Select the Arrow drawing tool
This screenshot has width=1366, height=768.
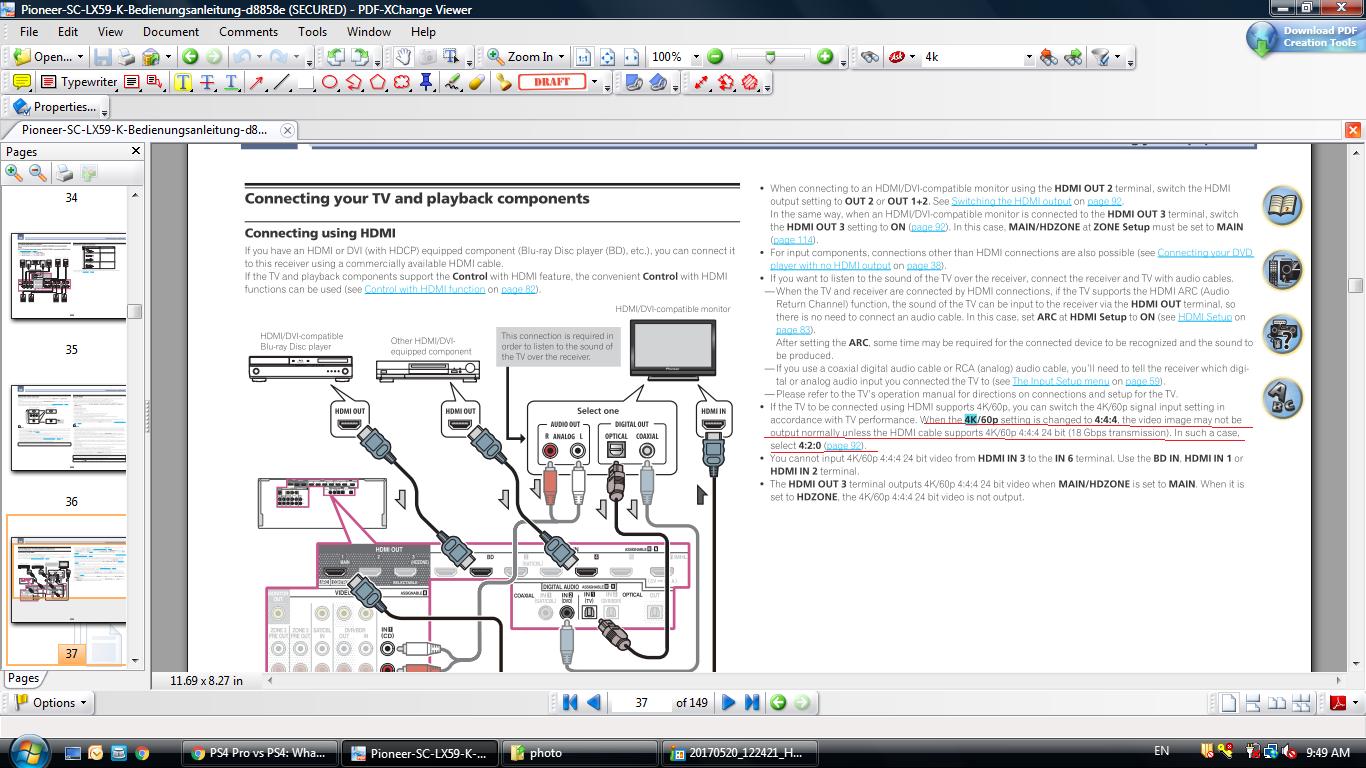[x=256, y=82]
